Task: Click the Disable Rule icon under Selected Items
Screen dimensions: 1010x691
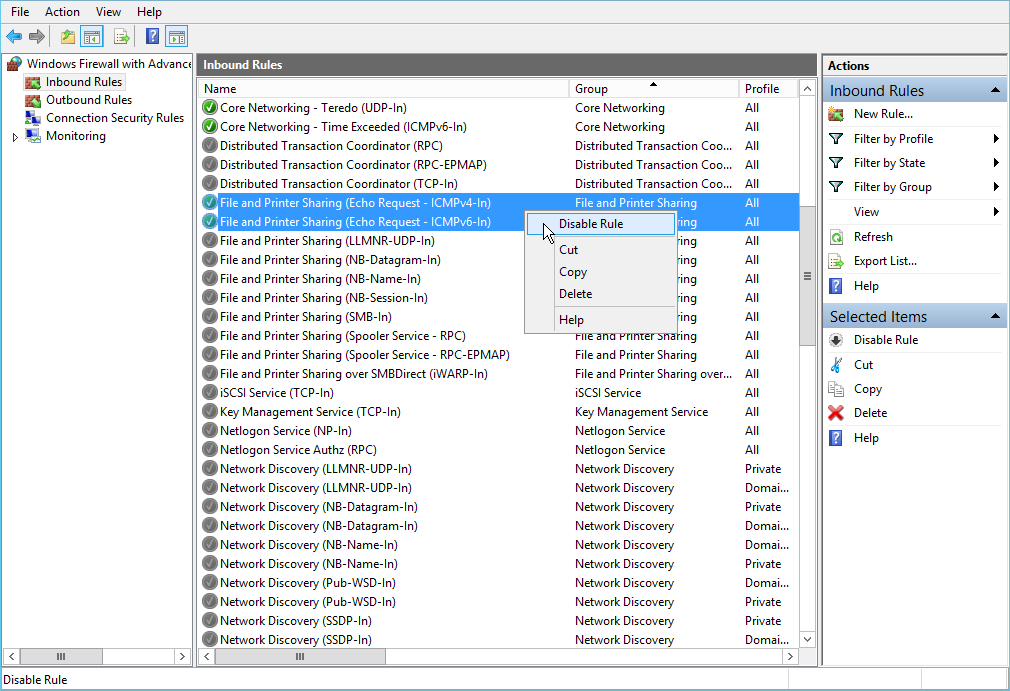Action: (836, 340)
